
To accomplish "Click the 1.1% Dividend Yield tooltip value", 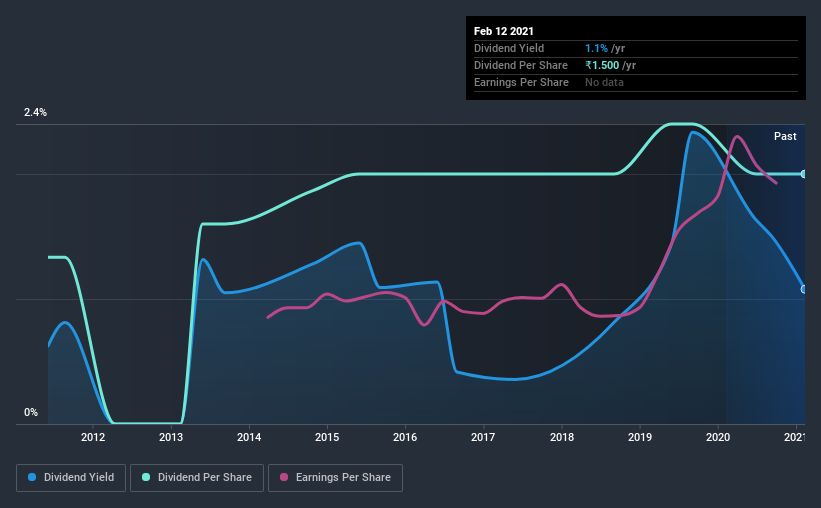I will (x=596, y=48).
